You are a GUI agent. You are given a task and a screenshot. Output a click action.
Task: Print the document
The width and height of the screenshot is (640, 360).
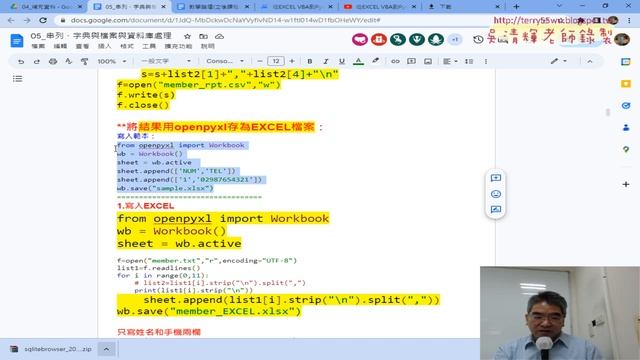coord(53,61)
